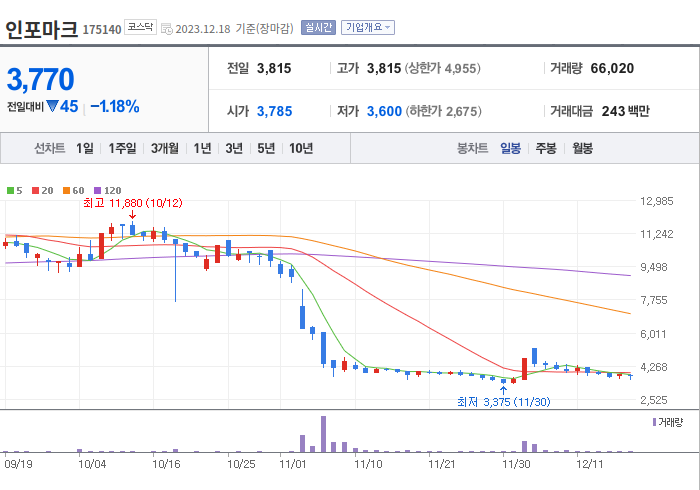The image size is (700, 490).
Task: Click the 상한가 4,955 text
Action: (x=443, y=68)
